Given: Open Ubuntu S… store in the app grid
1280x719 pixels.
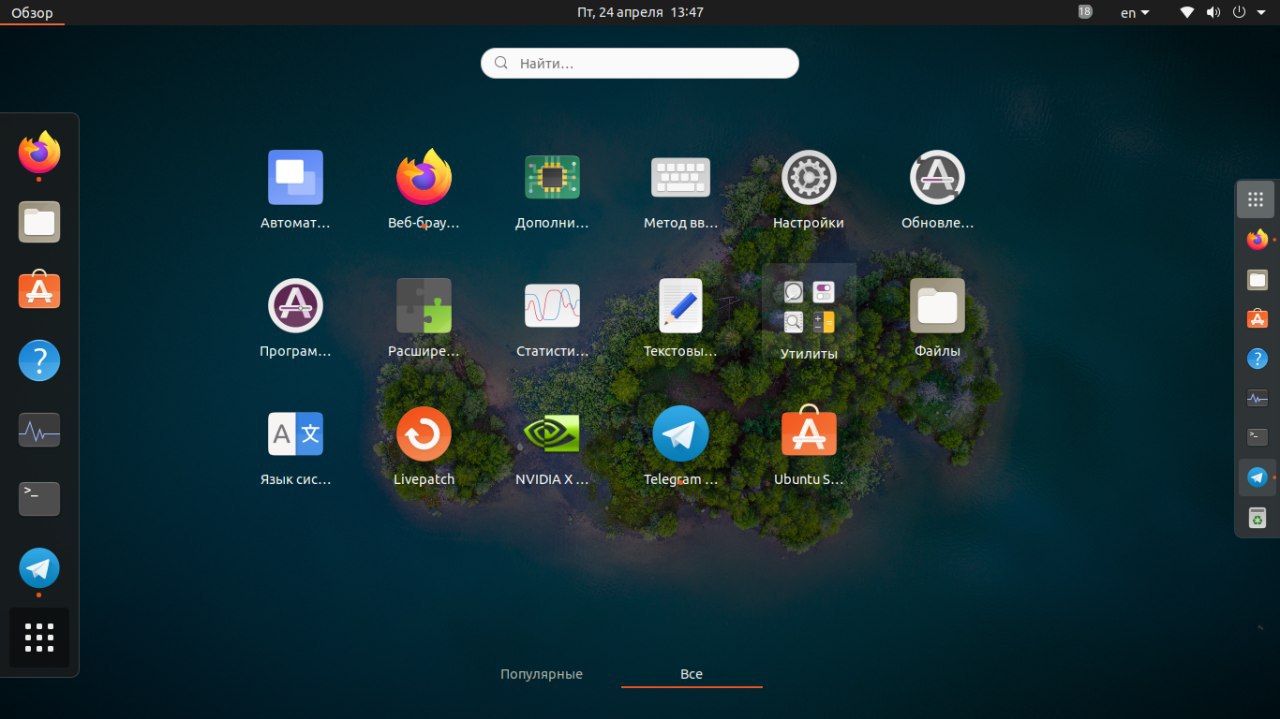Looking at the screenshot, I should tap(808, 446).
